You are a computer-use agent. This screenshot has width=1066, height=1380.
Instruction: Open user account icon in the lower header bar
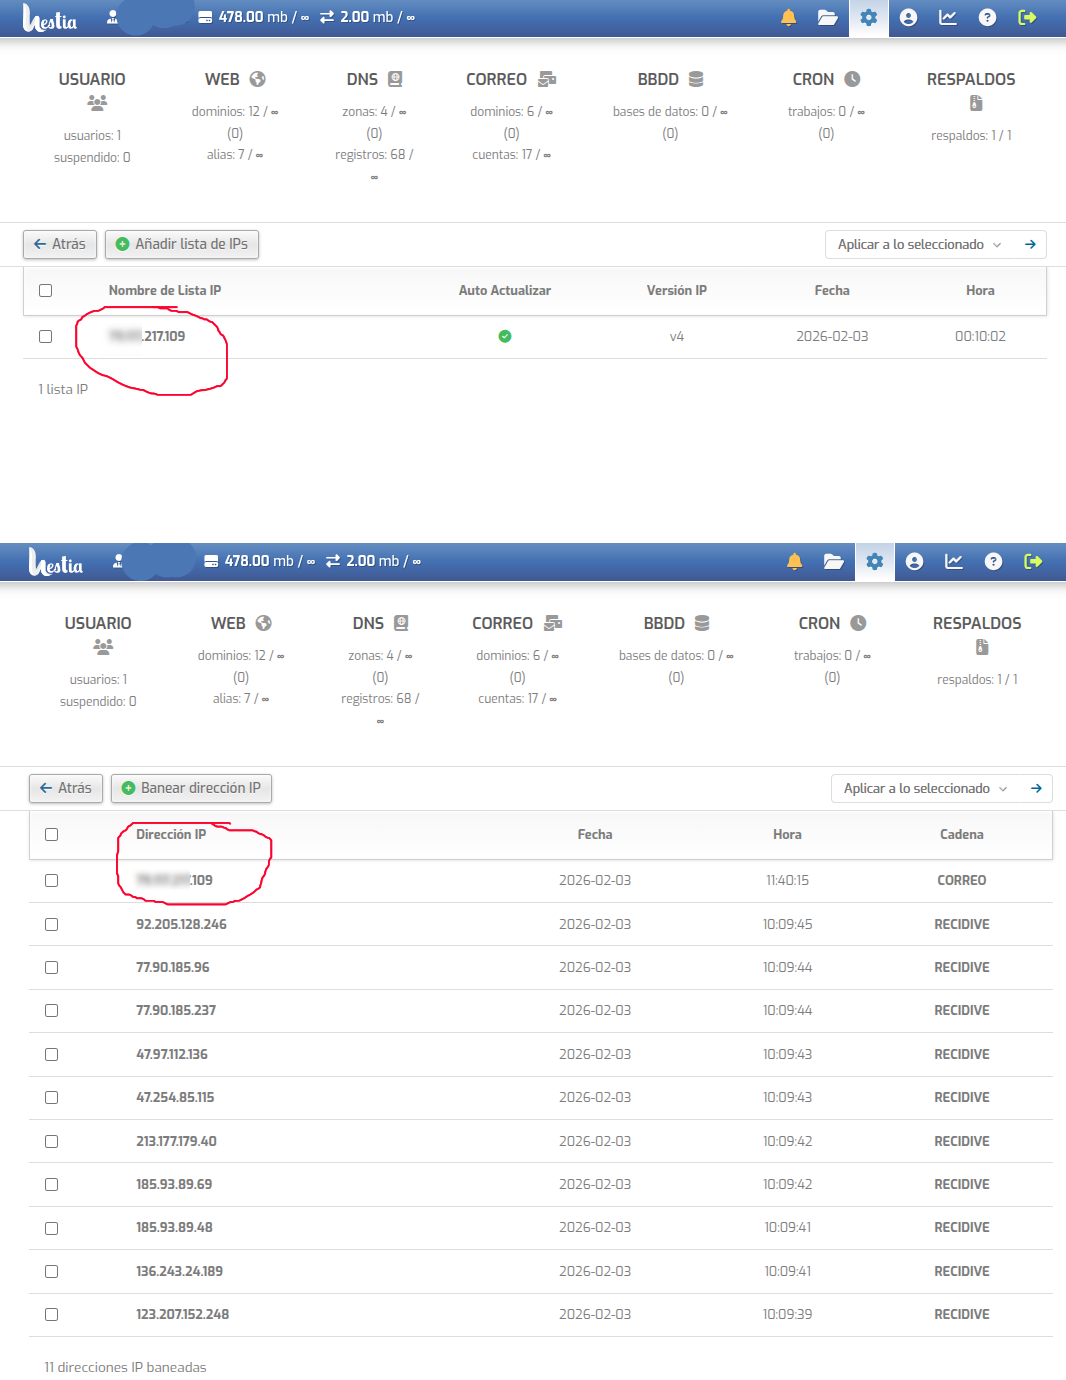click(914, 562)
